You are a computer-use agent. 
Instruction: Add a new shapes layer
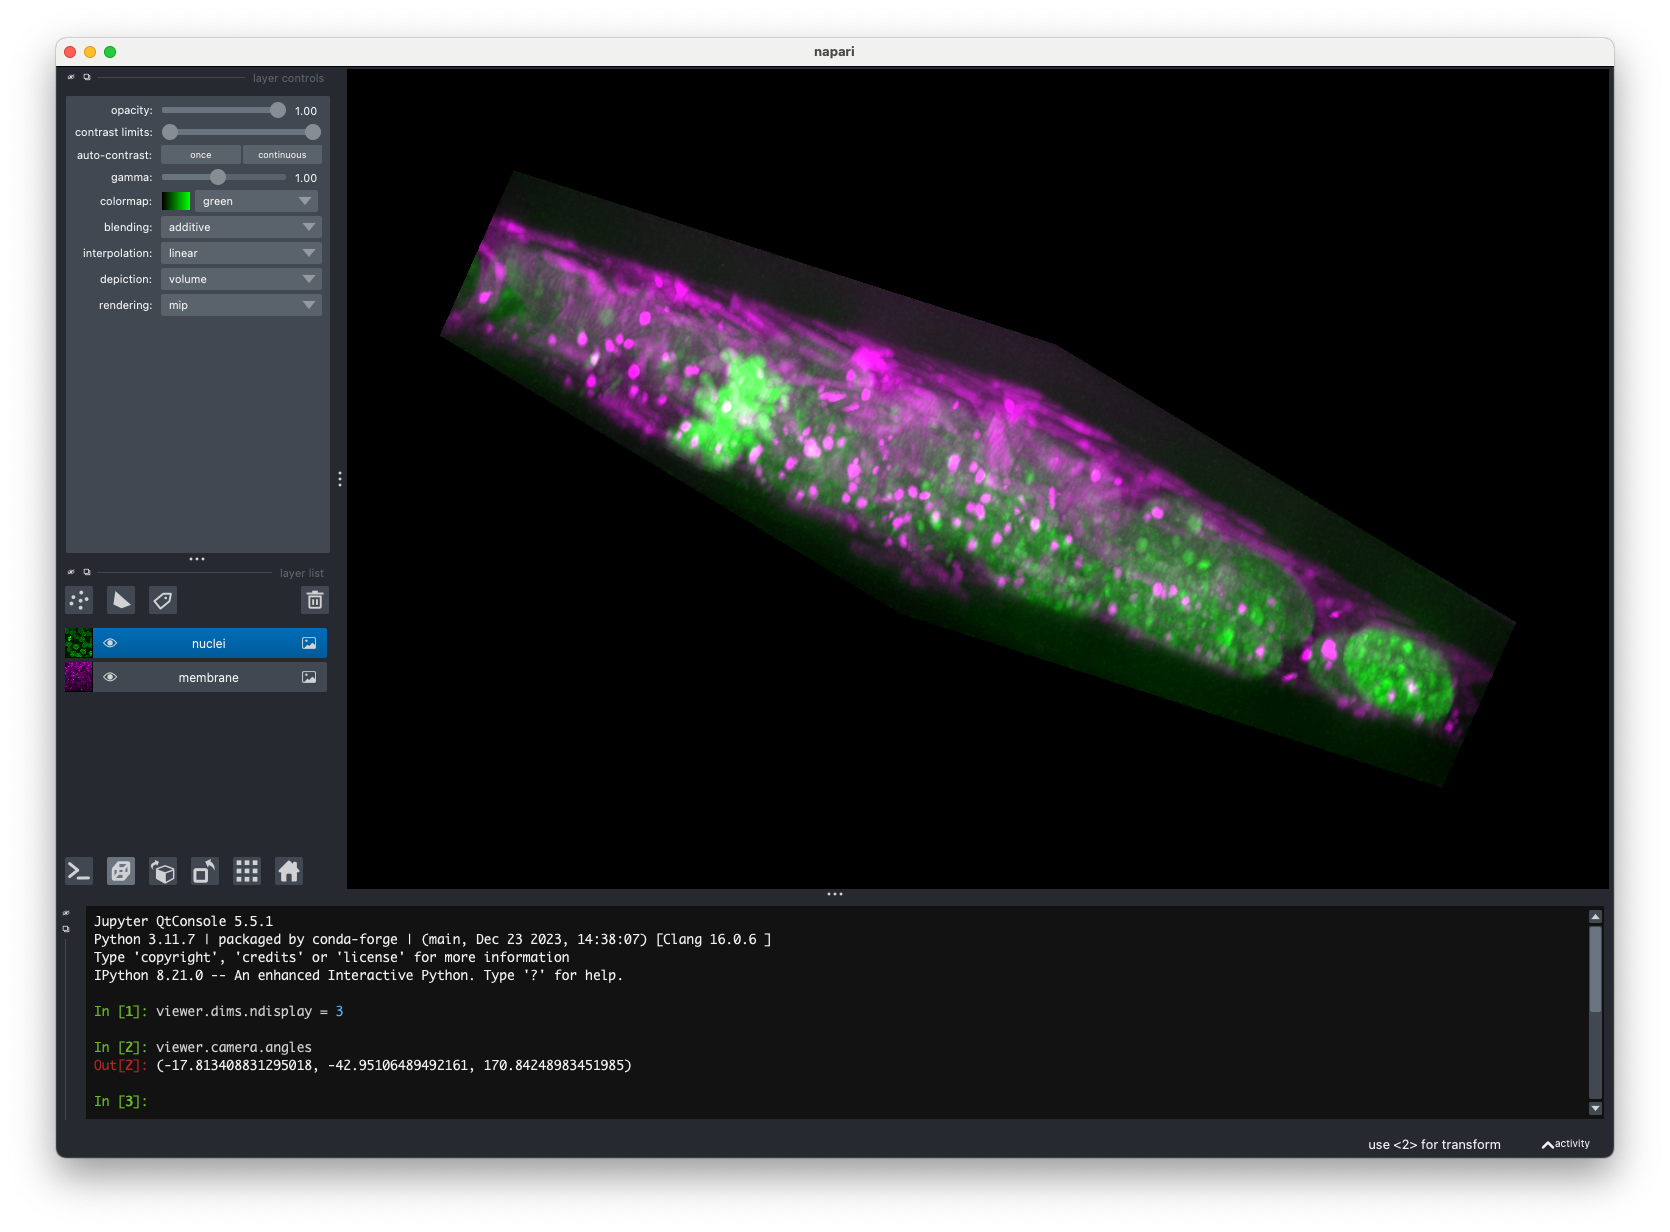point(121,600)
